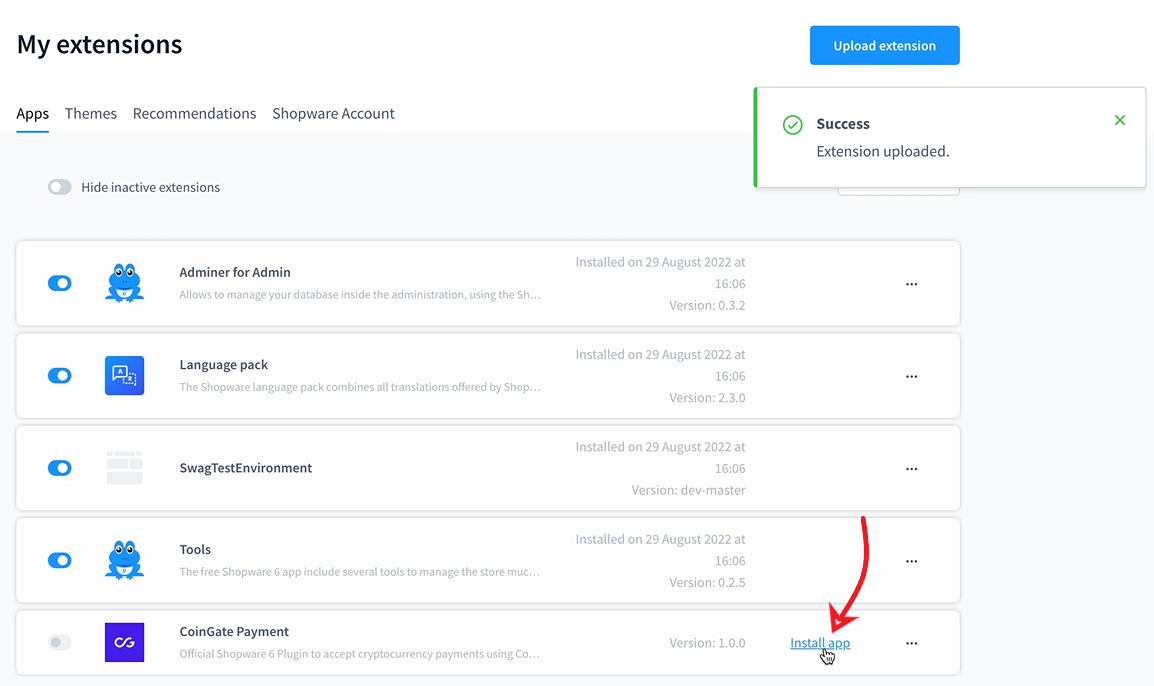Screen dimensions: 1154x686
Task: Click the Upload extension button
Action: 885,46
